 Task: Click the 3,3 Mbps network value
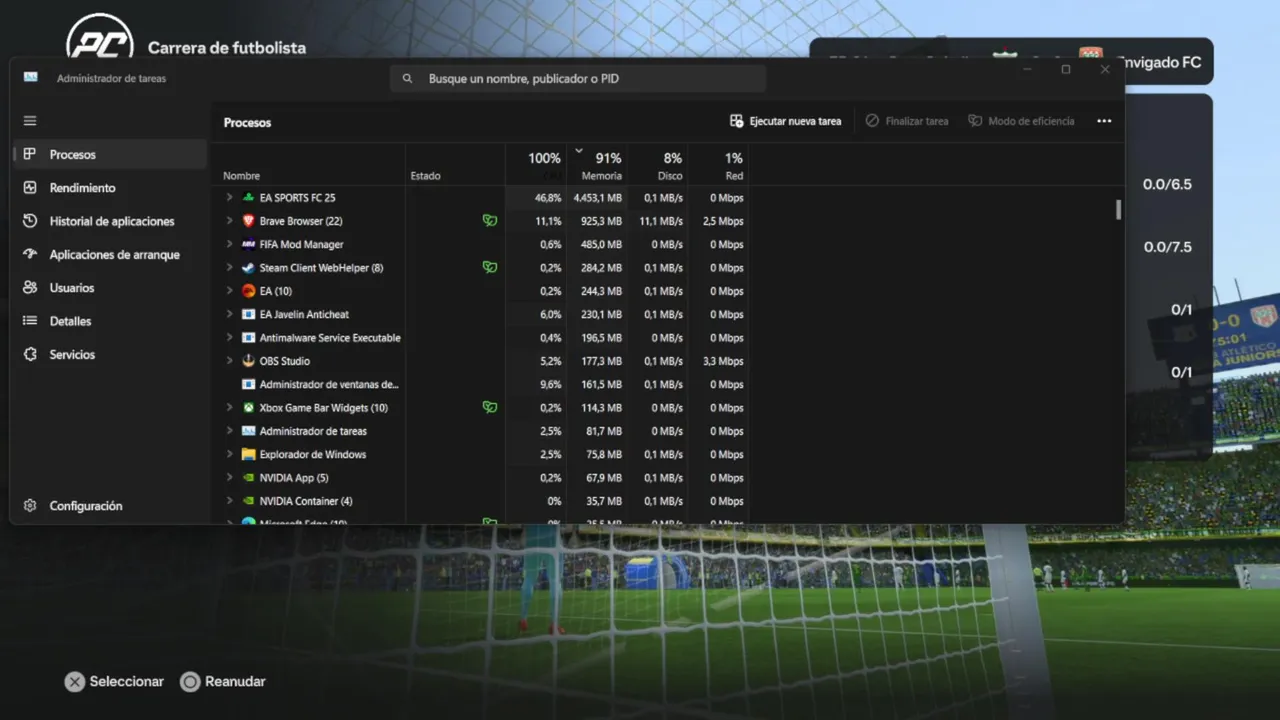pos(724,361)
